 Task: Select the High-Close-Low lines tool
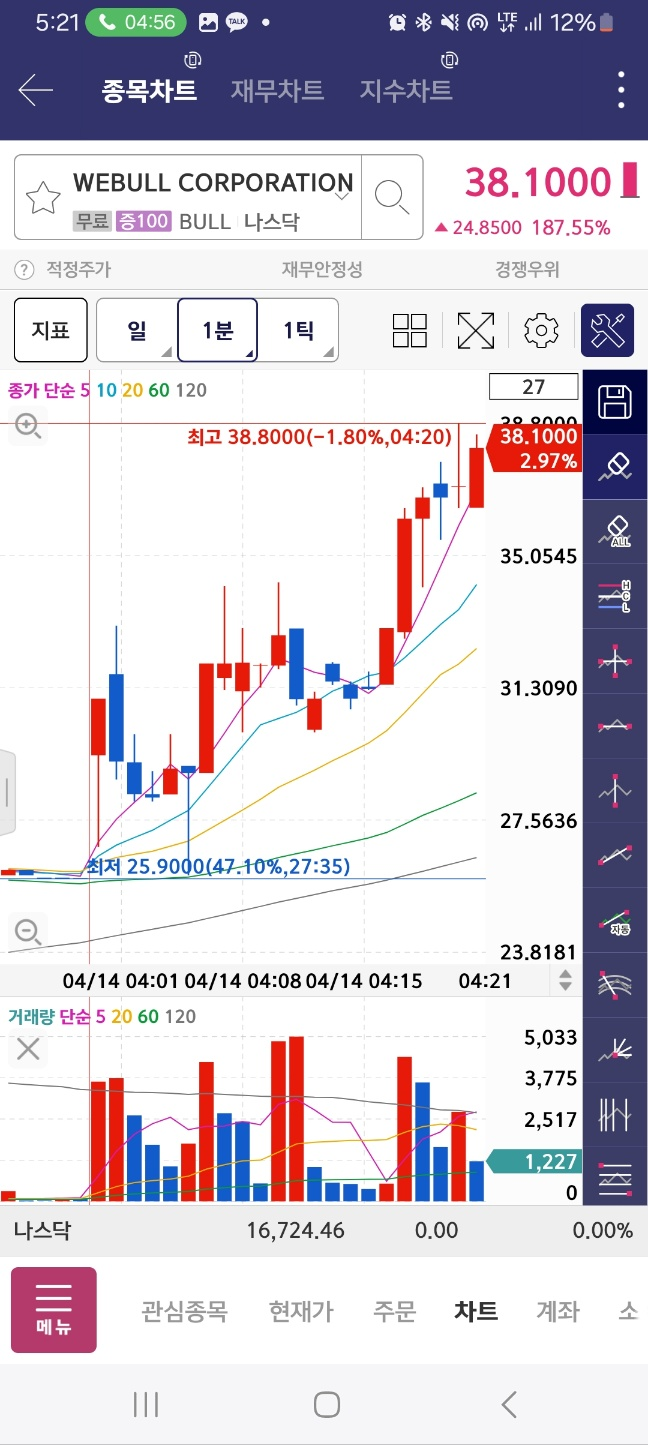(x=615, y=597)
